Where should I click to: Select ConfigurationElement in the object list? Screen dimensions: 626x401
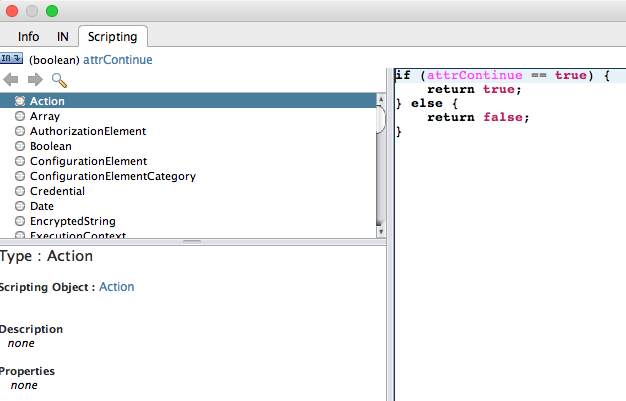[x=88, y=161]
